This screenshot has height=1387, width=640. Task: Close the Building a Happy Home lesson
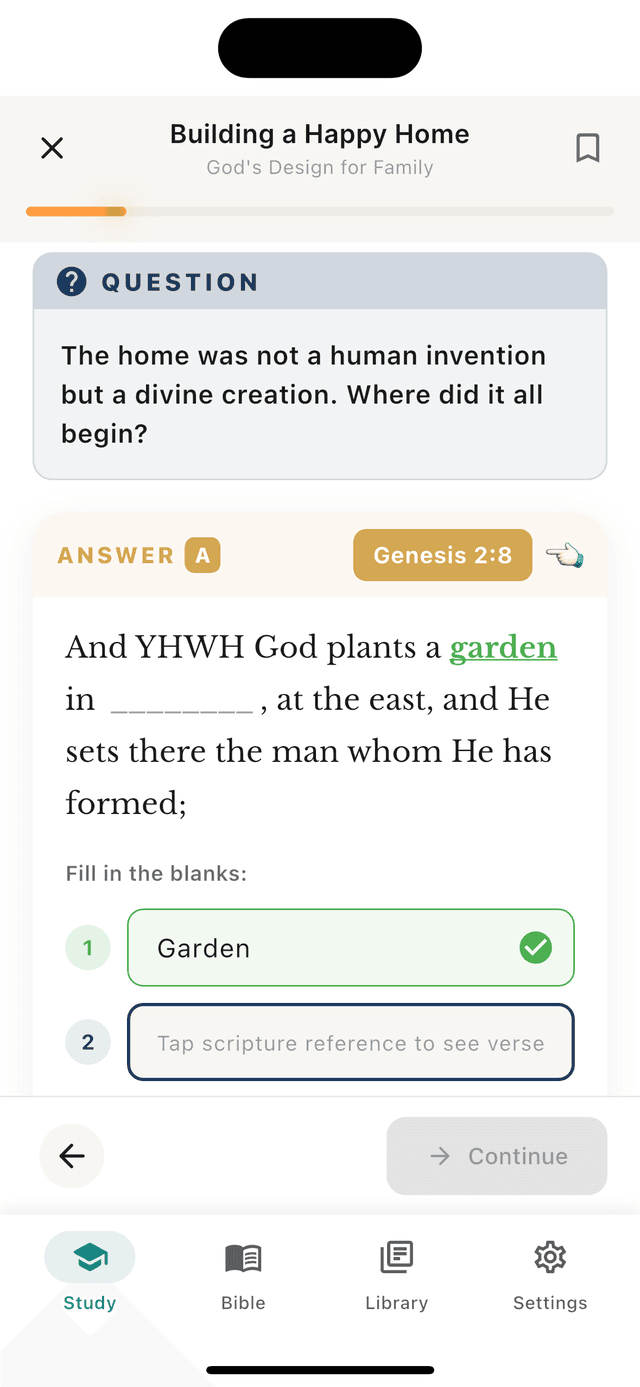tap(52, 147)
